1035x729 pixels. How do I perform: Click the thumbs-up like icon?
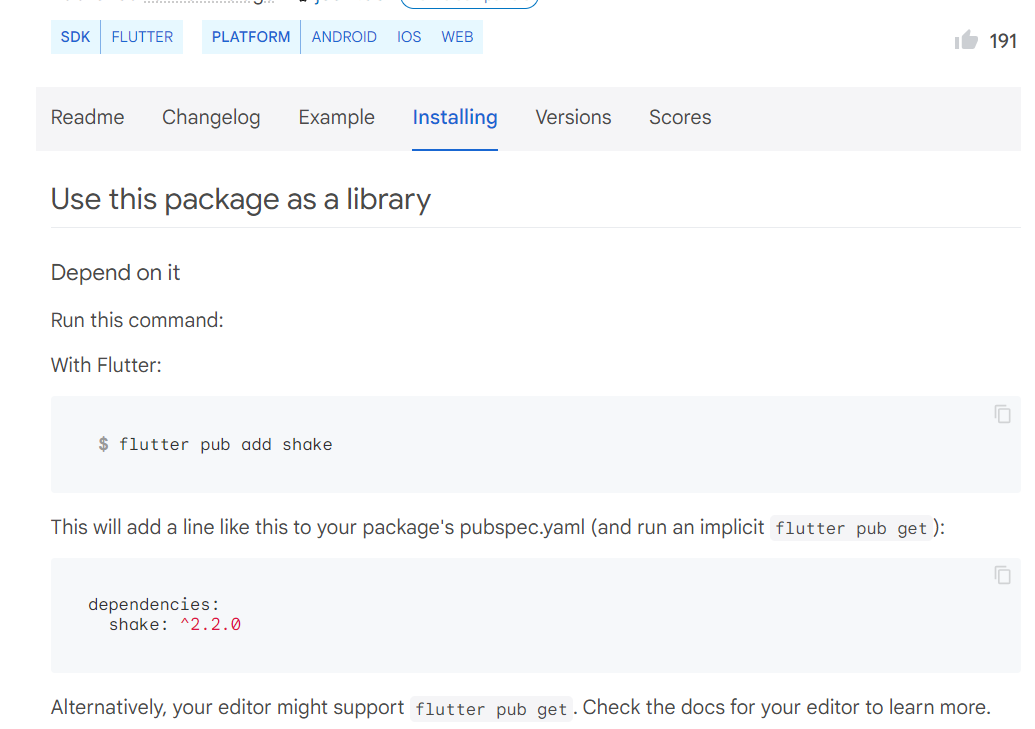[966, 40]
